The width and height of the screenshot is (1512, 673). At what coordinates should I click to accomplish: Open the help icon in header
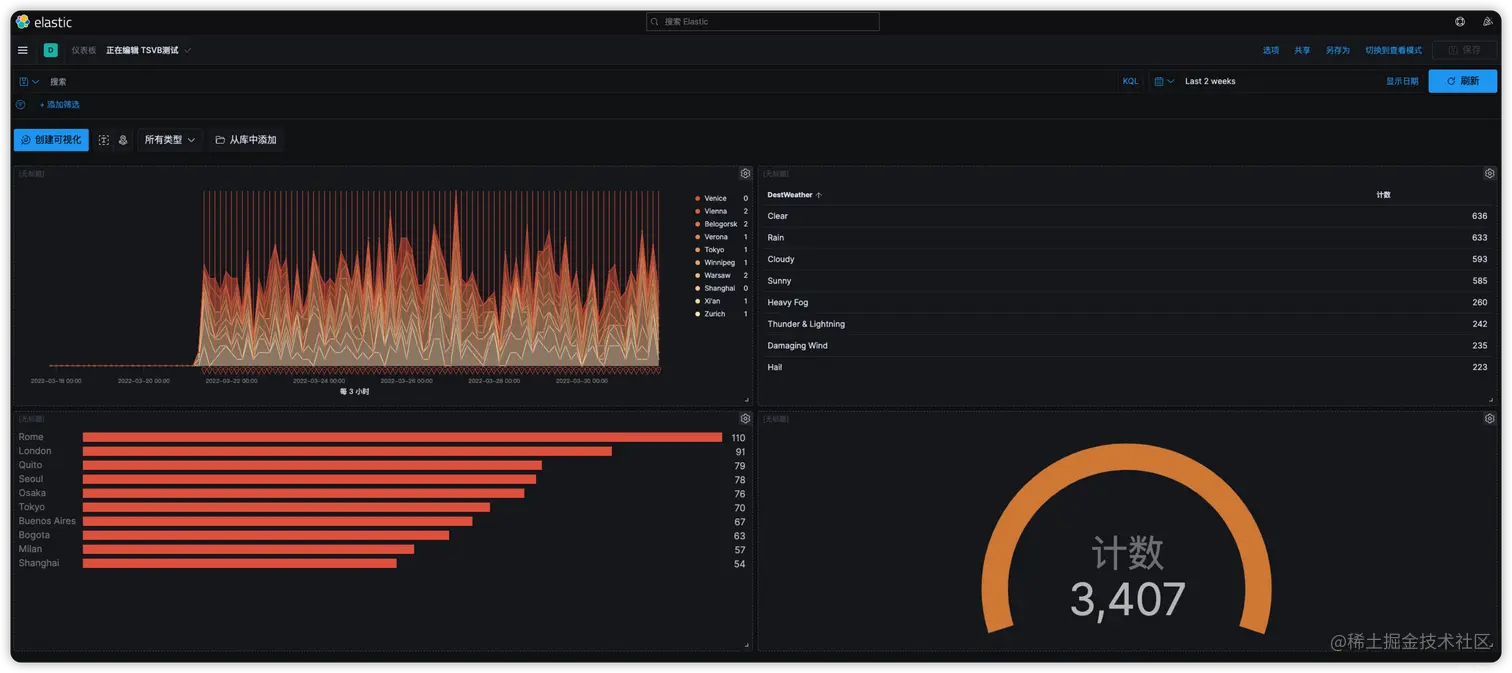coord(1460,21)
